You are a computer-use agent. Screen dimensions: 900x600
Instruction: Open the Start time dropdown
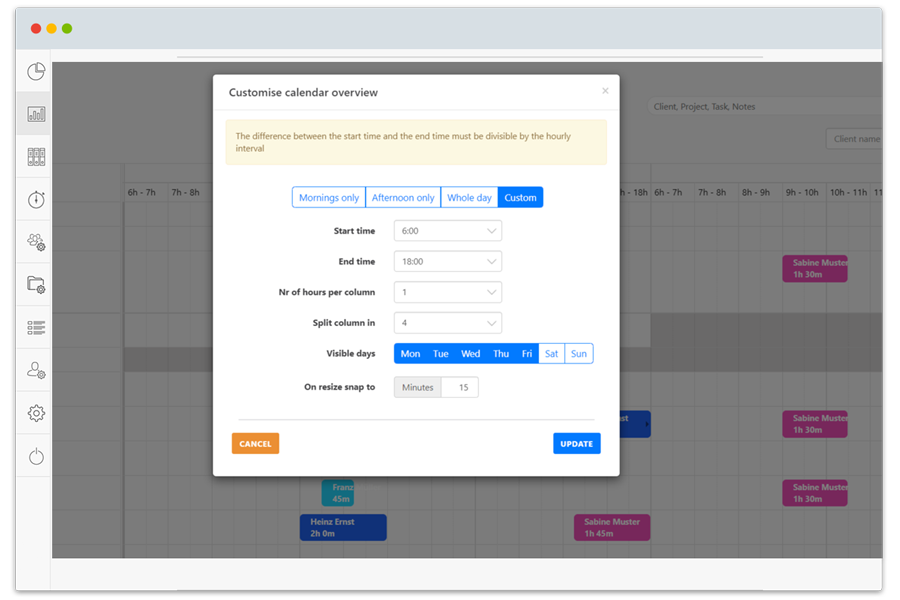447,231
